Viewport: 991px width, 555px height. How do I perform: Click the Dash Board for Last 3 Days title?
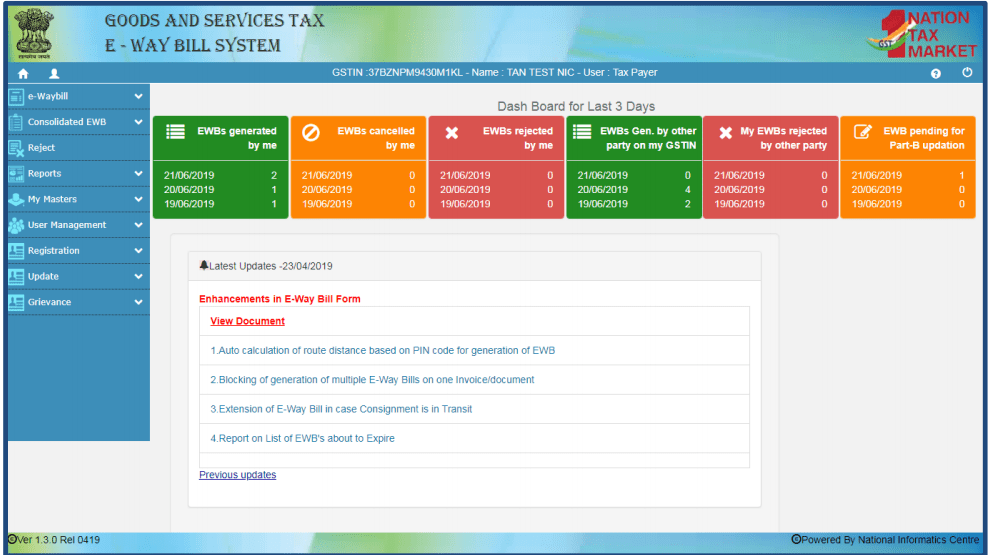(x=576, y=106)
